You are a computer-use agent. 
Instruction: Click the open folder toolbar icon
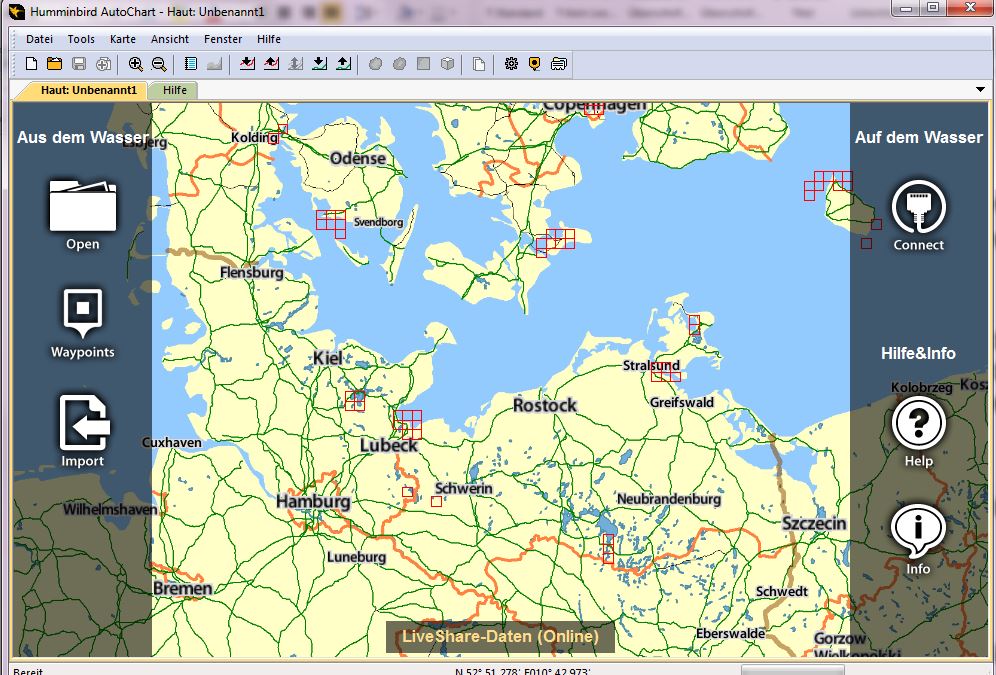54,64
